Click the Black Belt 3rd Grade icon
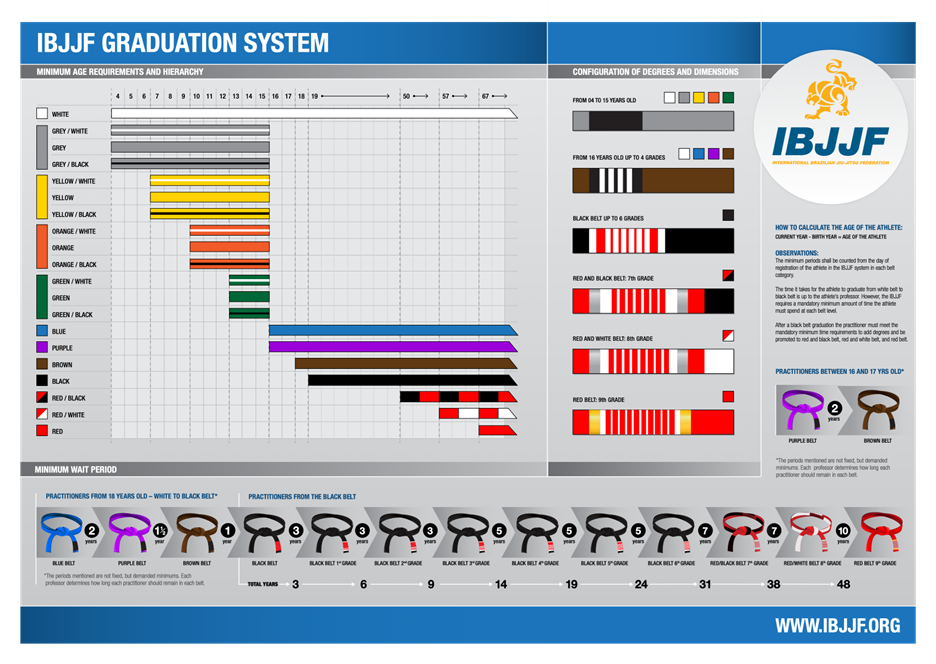This screenshot has width=936, height=664. point(469,533)
